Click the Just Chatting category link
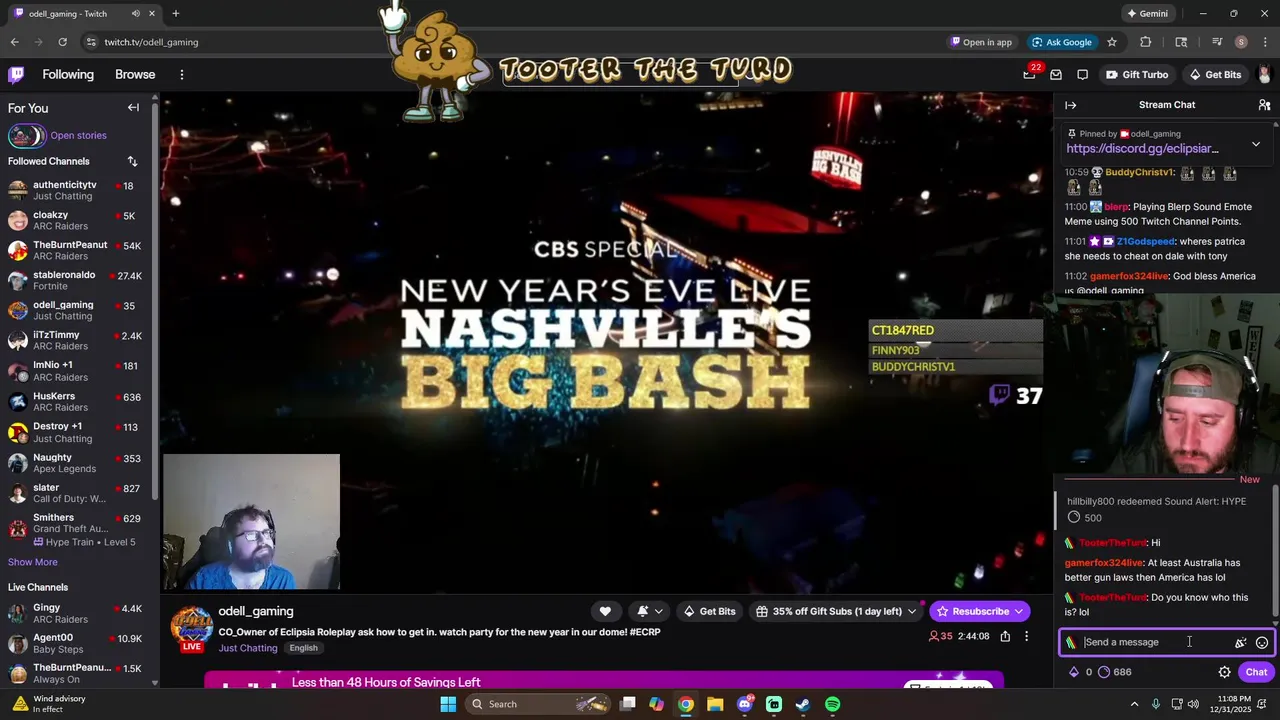The height and width of the screenshot is (720, 1280). [248, 648]
